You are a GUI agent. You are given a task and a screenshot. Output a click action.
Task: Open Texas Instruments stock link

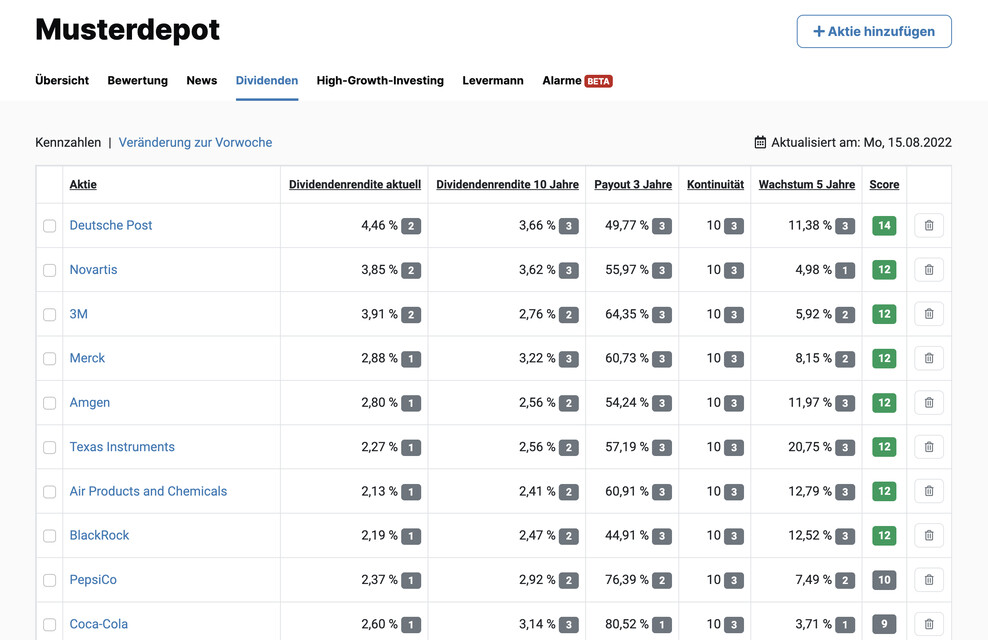coord(122,447)
